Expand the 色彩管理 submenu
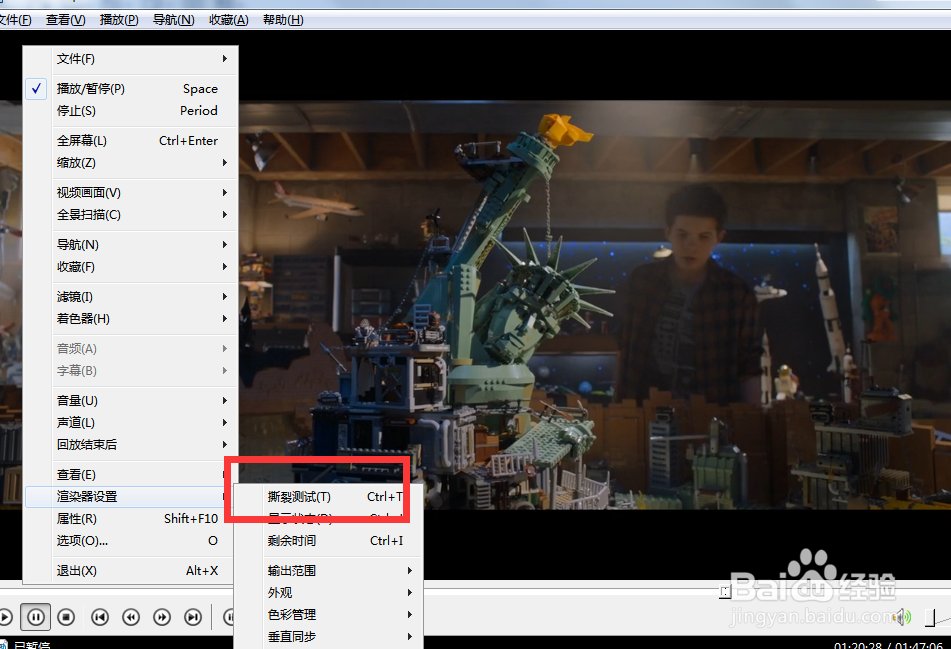Screen dimensions: 951x649 [328, 614]
